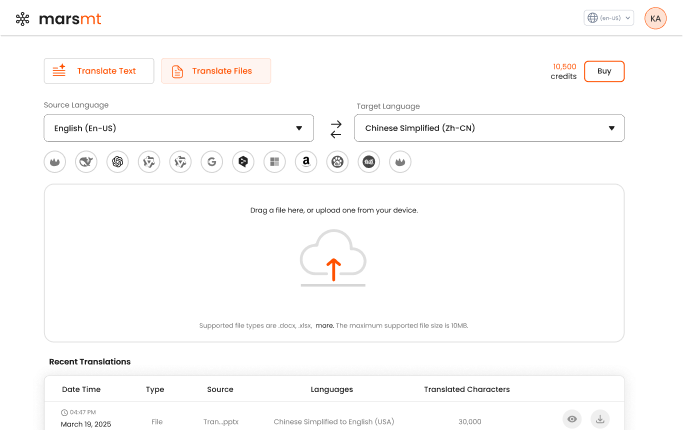The width and height of the screenshot is (683, 430).
Task: Expand the en-US interface language selector
Action: click(608, 18)
